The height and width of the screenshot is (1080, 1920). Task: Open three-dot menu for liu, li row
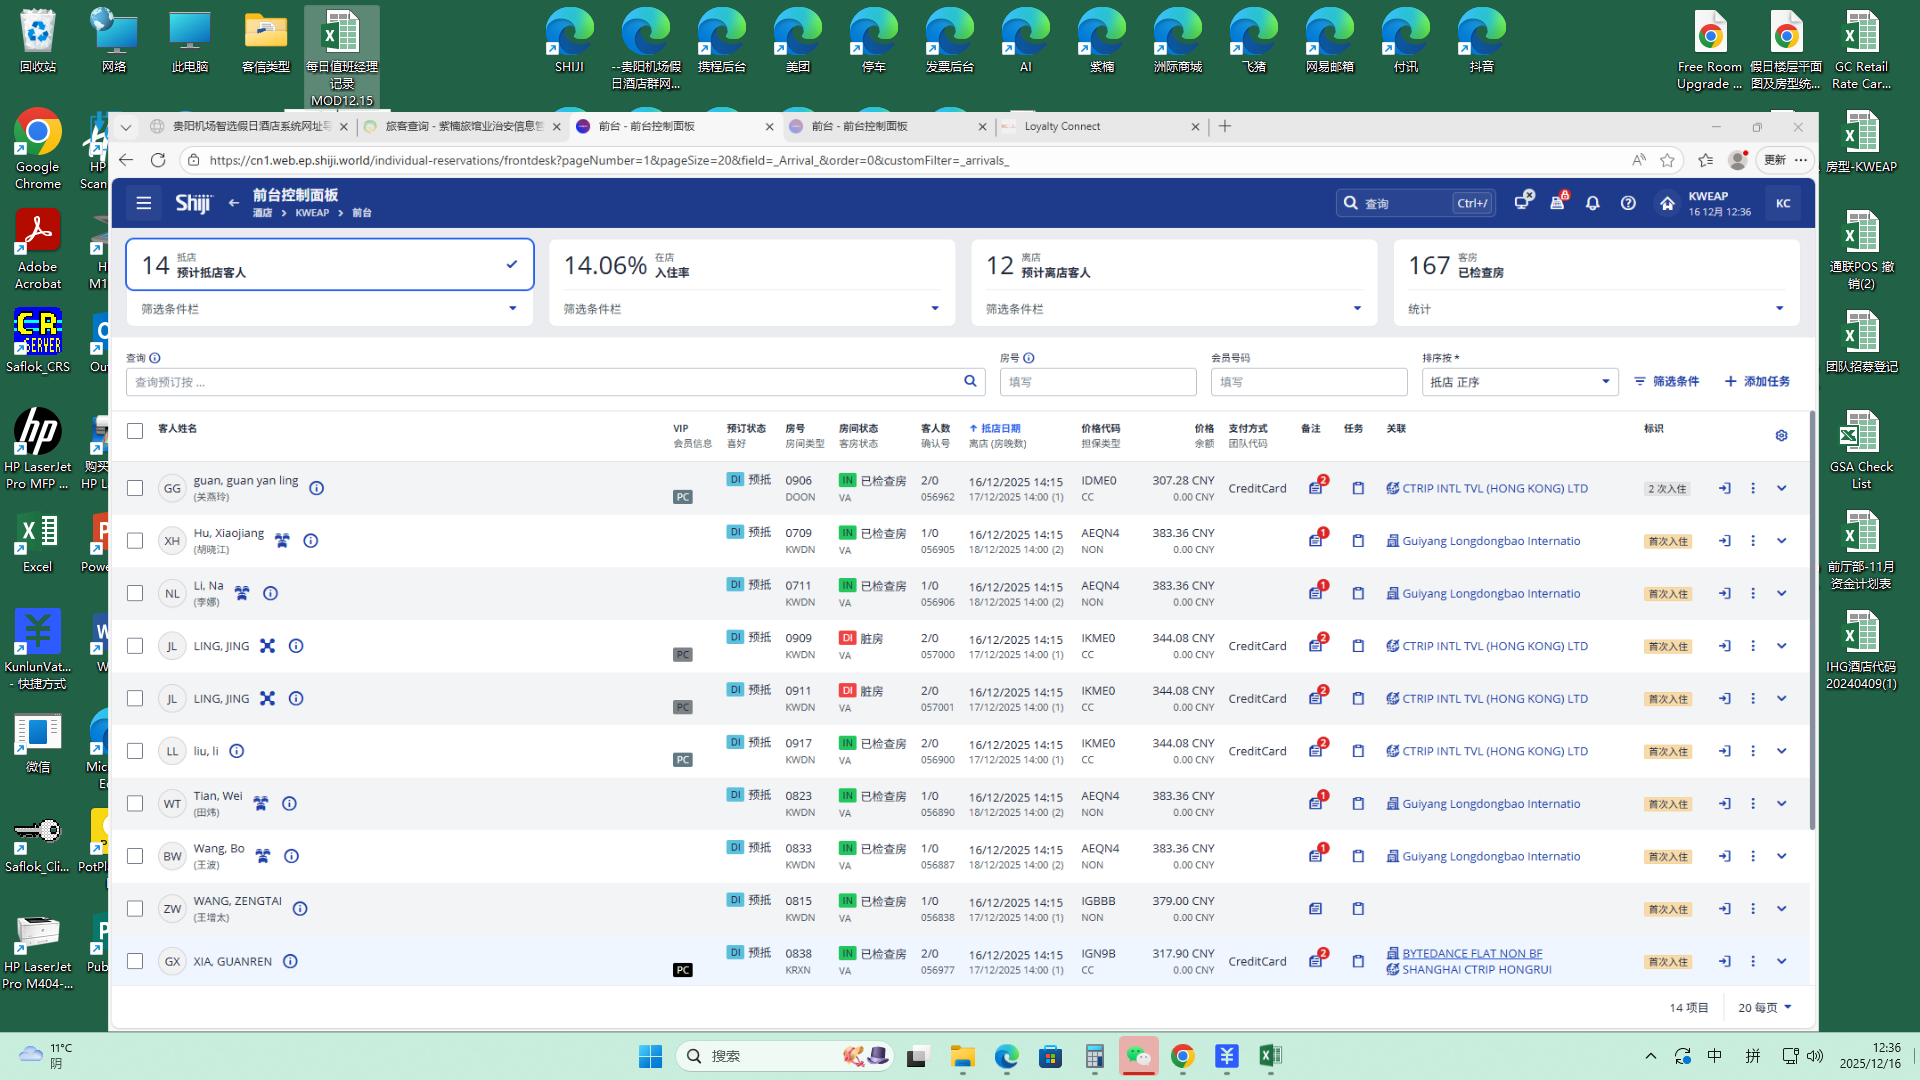(x=1753, y=752)
